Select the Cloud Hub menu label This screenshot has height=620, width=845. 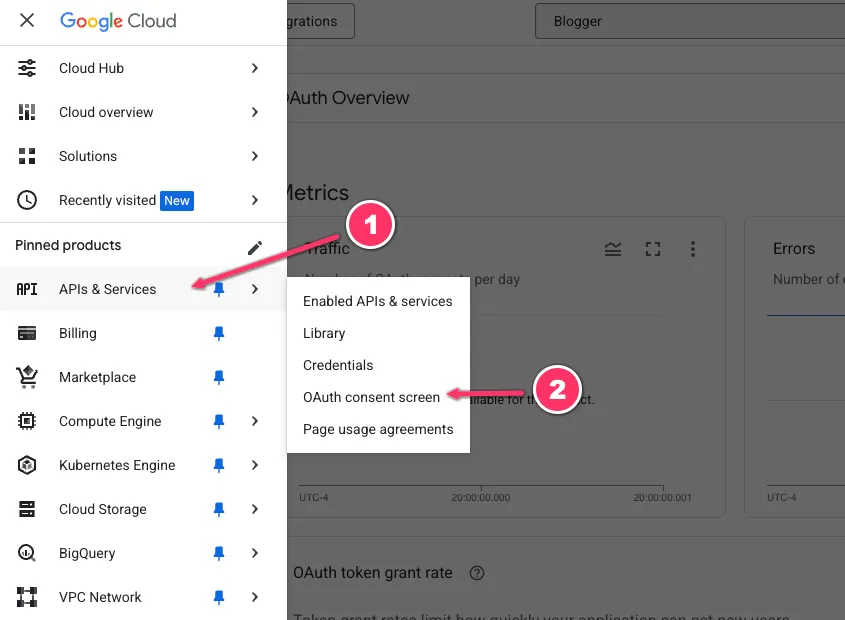click(x=92, y=68)
